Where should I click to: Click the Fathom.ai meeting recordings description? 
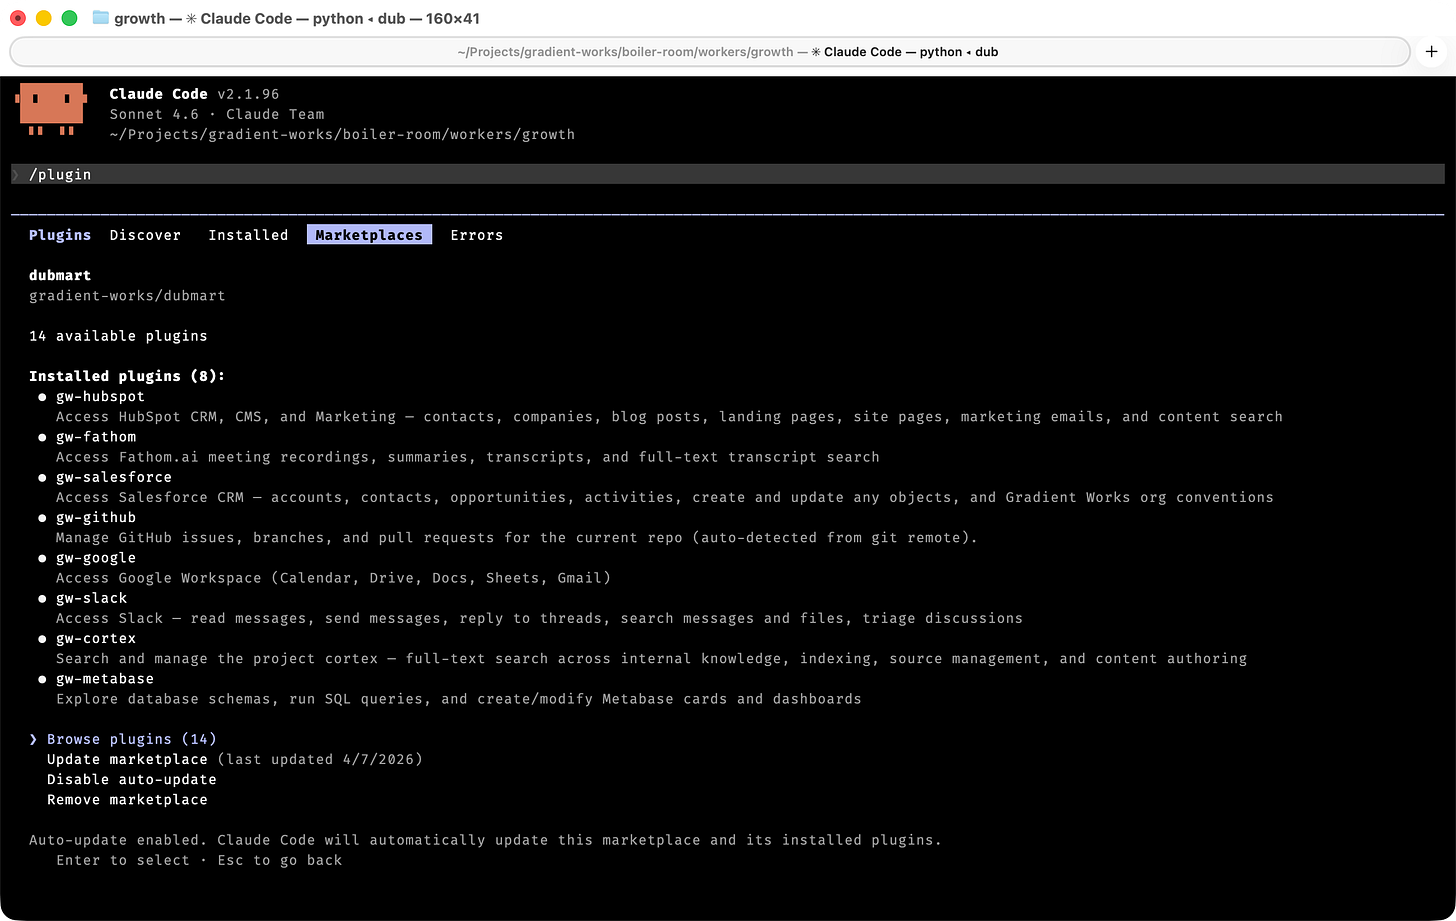(468, 456)
